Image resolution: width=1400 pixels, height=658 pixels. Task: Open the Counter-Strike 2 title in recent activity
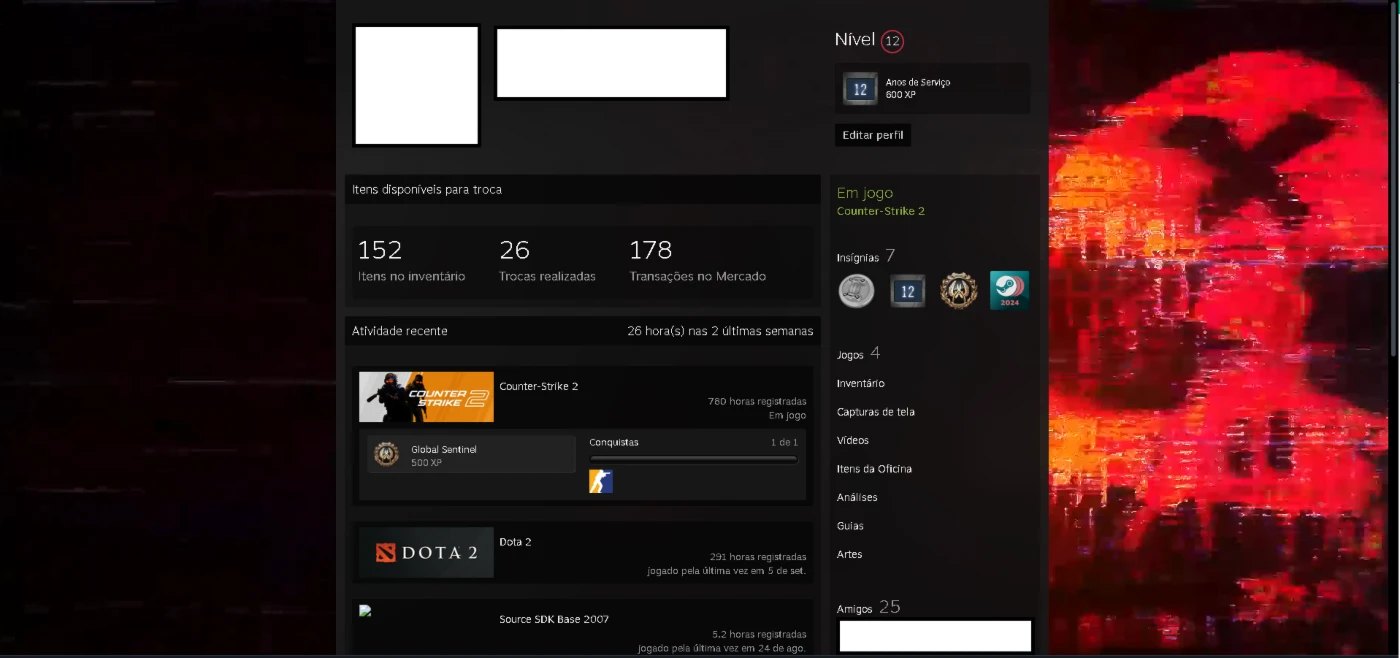pyautogui.click(x=539, y=386)
